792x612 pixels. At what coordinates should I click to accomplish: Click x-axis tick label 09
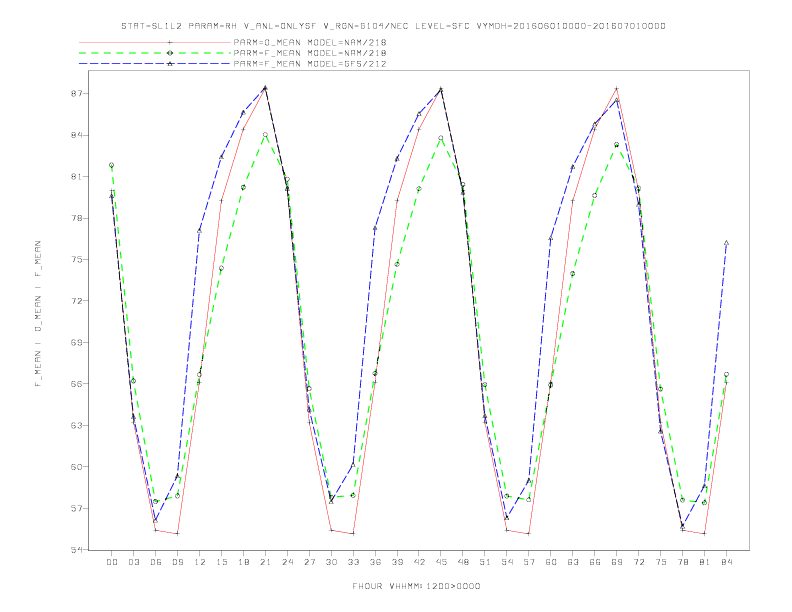[177, 562]
